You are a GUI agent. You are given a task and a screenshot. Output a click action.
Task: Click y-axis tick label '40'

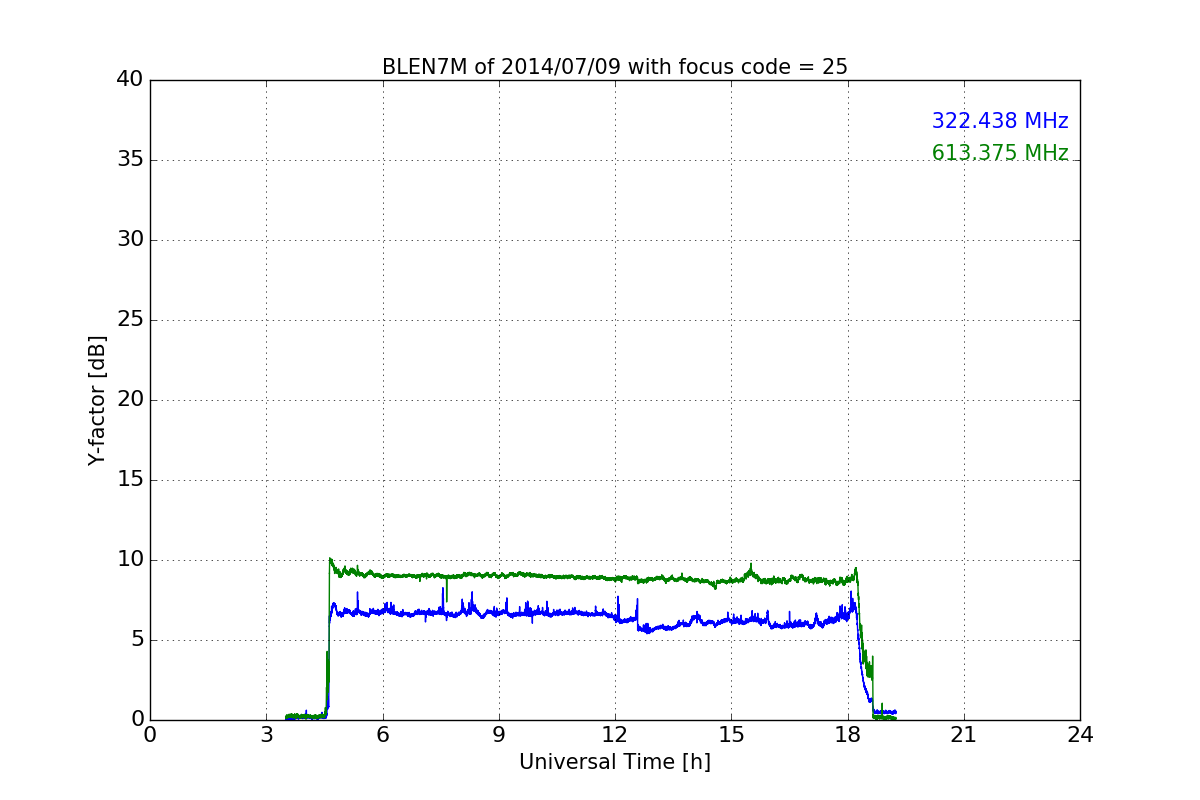point(130,80)
